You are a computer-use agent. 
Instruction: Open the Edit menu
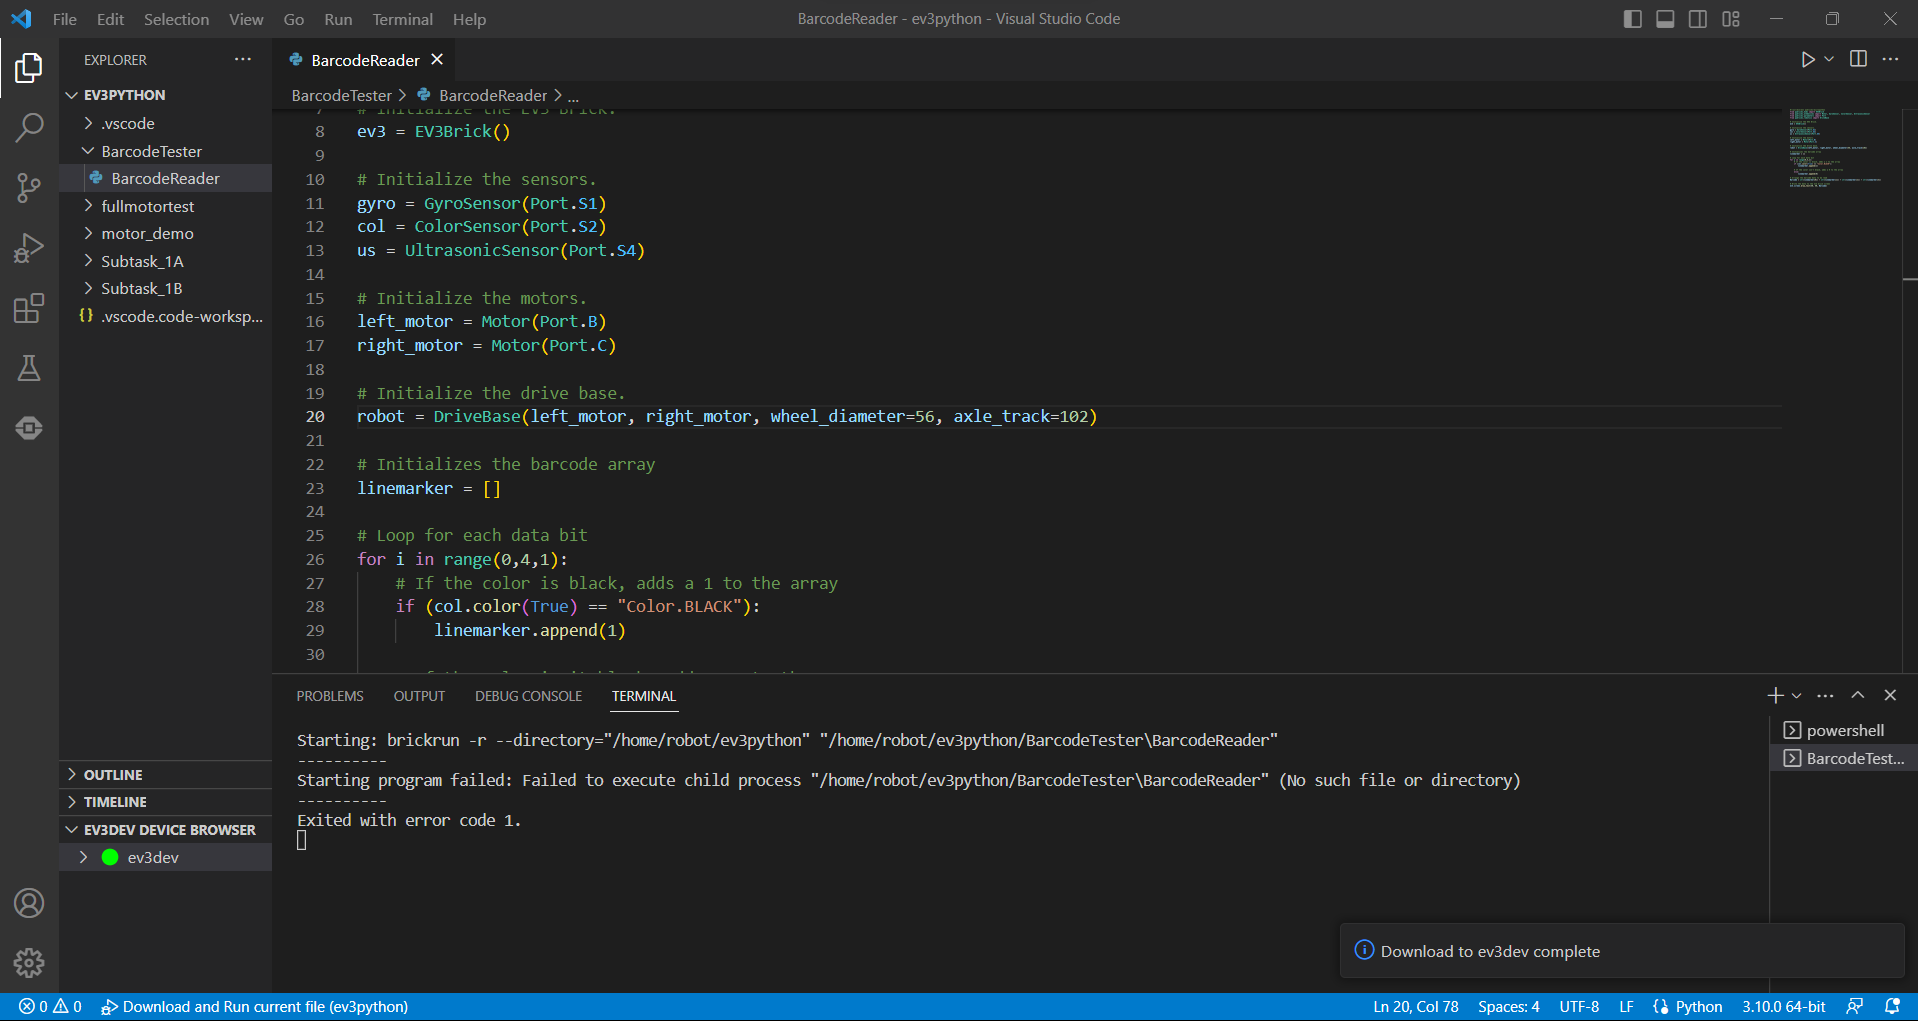pyautogui.click(x=110, y=19)
